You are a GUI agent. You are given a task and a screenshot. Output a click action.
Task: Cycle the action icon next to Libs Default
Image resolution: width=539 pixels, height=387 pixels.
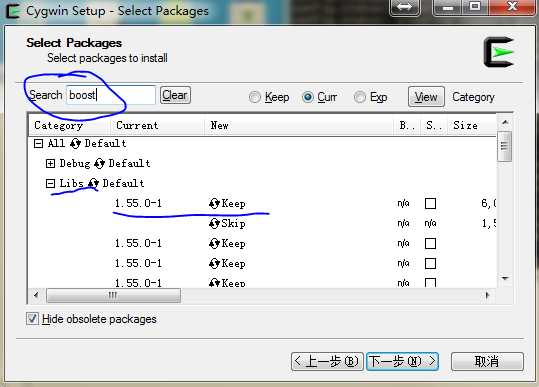click(x=93, y=183)
